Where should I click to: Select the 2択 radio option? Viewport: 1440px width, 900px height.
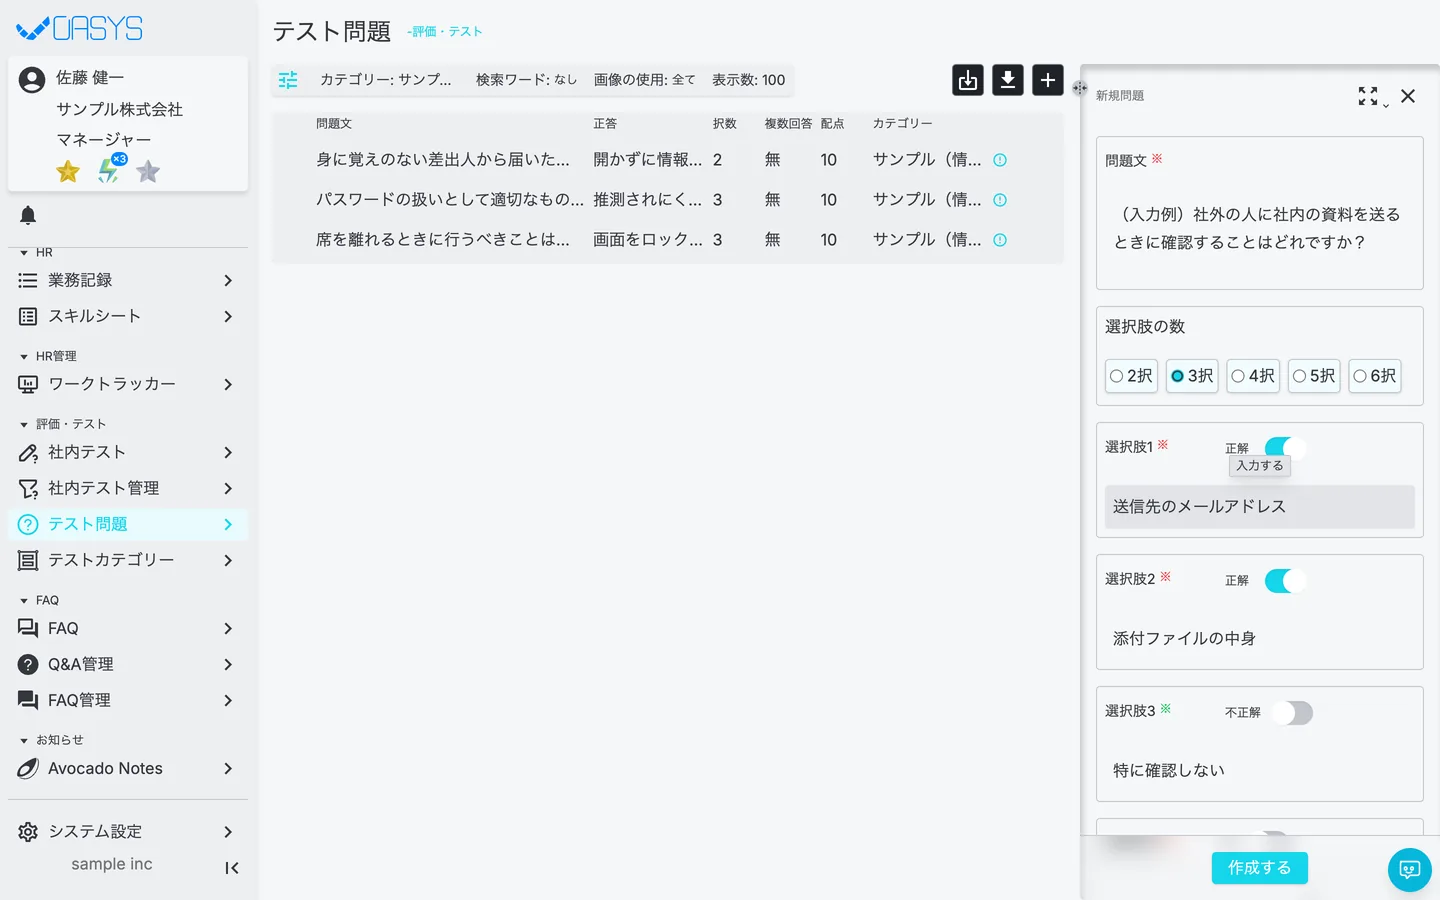point(1131,376)
